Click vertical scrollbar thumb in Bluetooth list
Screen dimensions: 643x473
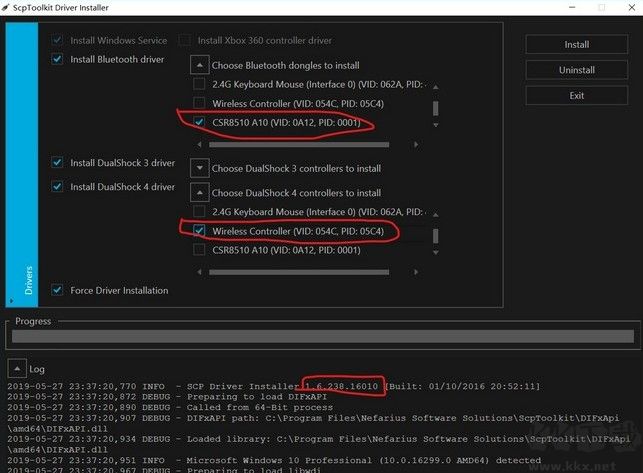(436, 108)
